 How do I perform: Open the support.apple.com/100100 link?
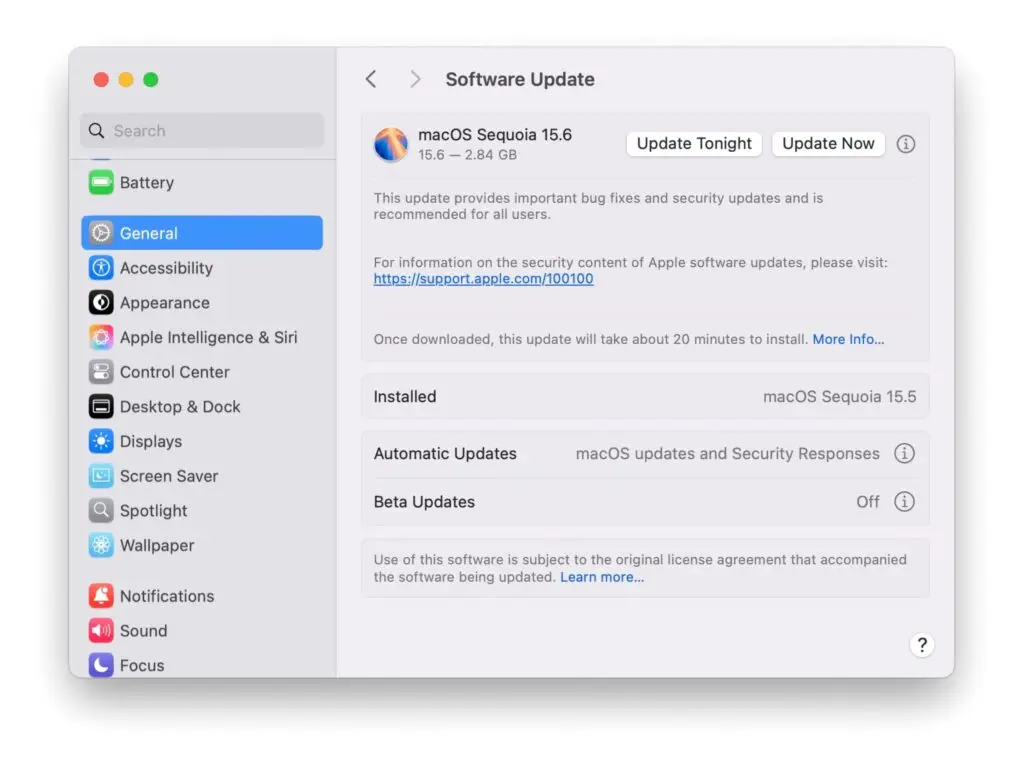483,279
